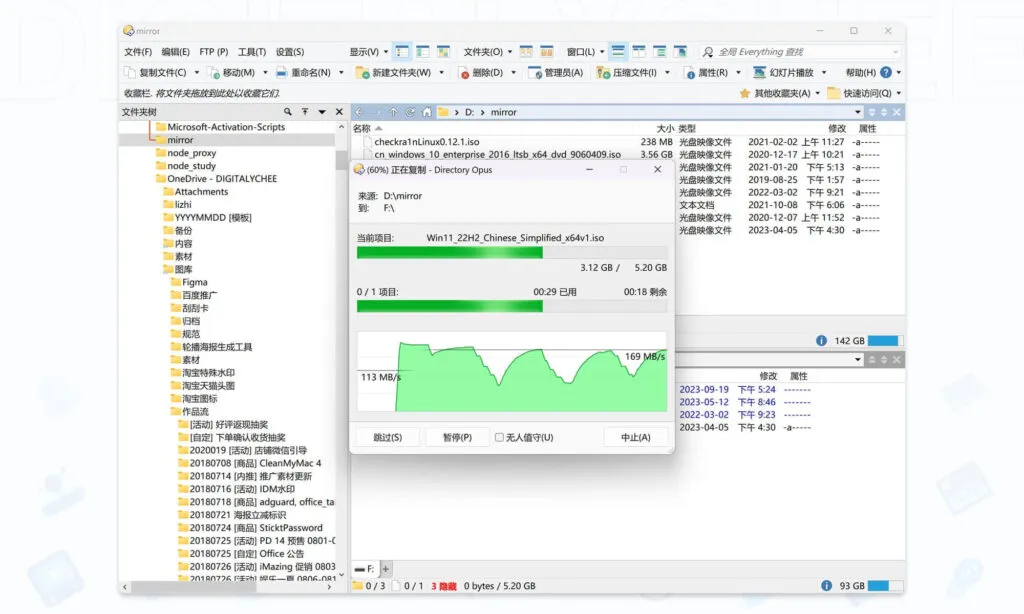Click the current item copy progress bar
The image size is (1024, 614).
(512, 253)
